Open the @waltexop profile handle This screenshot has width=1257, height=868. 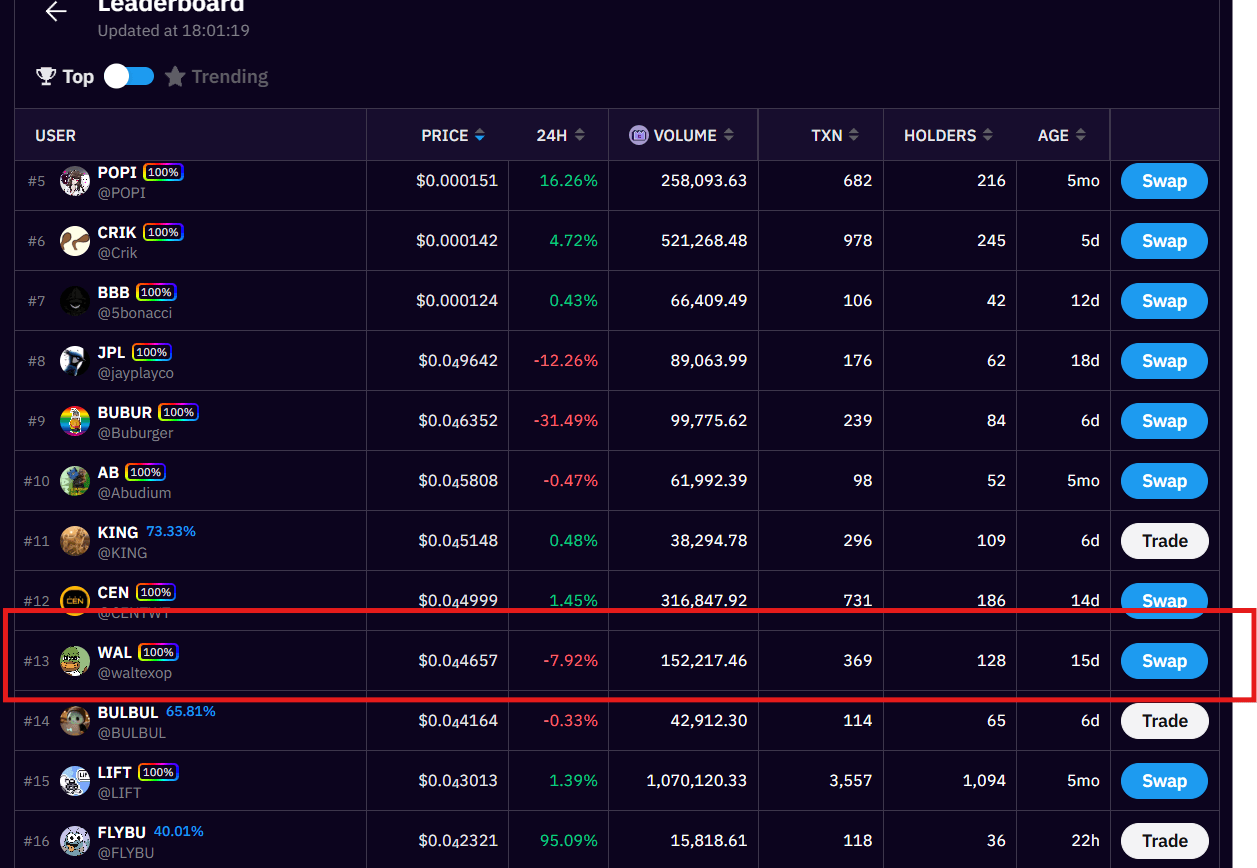(135, 673)
